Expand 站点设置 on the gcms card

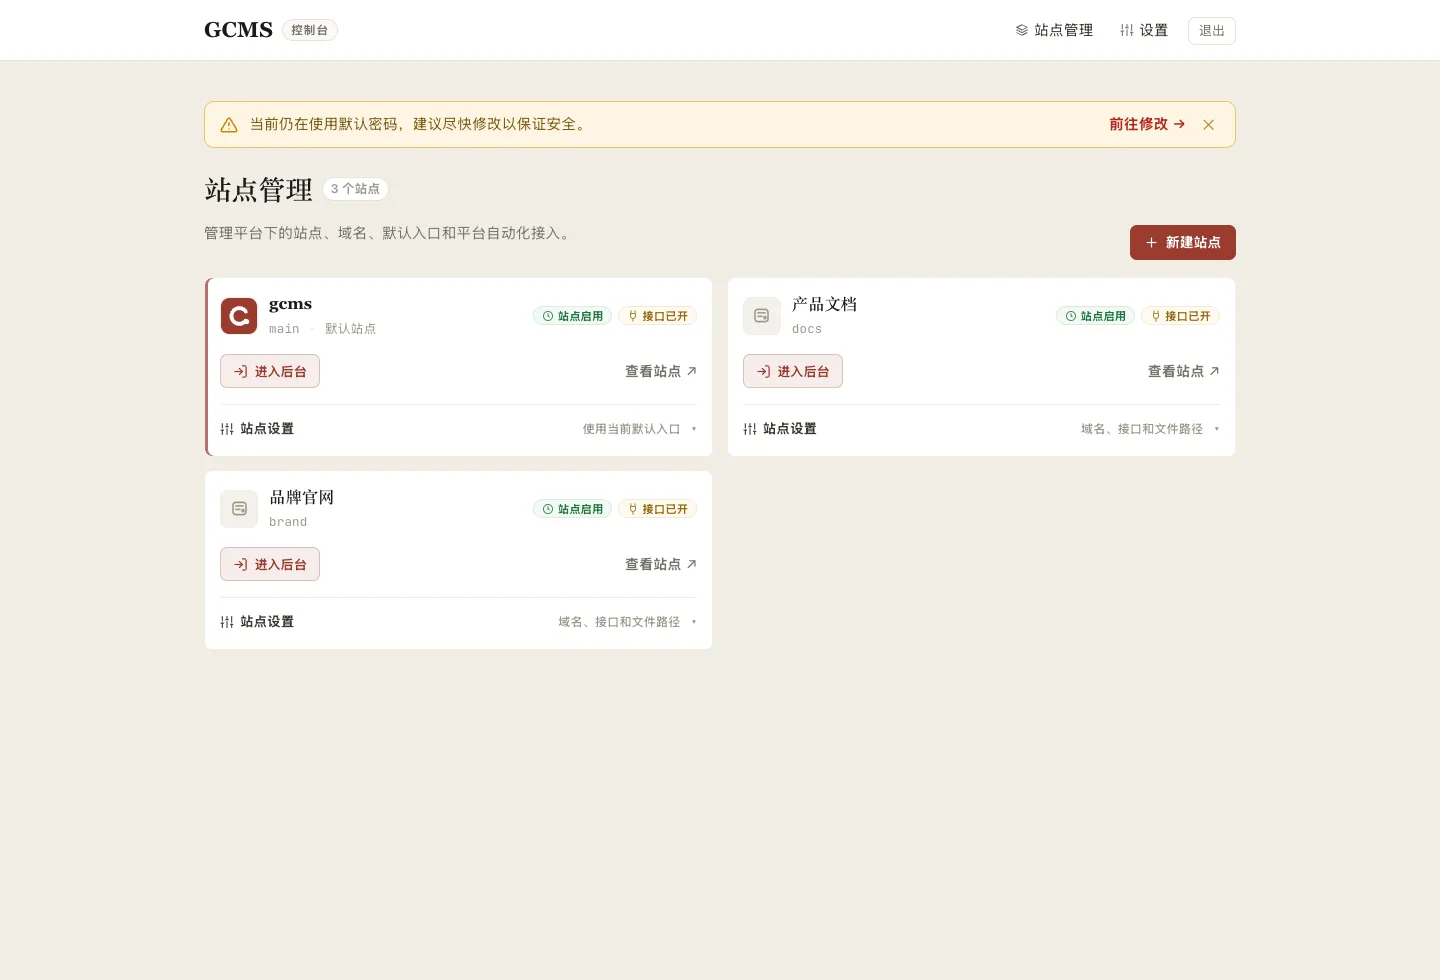coord(458,429)
